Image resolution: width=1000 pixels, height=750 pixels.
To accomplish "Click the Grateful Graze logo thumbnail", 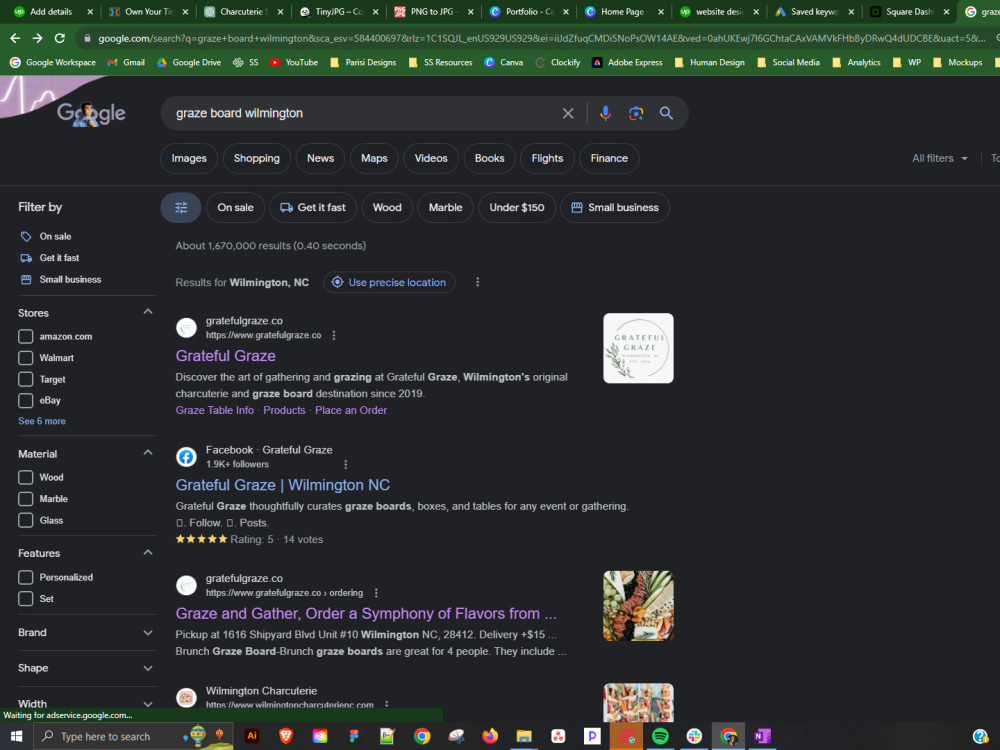I will click(638, 348).
